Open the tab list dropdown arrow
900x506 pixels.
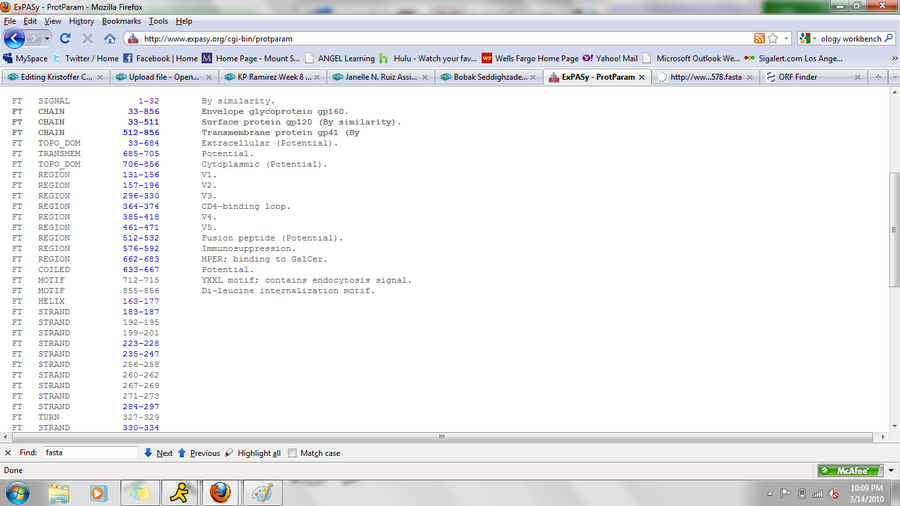[892, 76]
